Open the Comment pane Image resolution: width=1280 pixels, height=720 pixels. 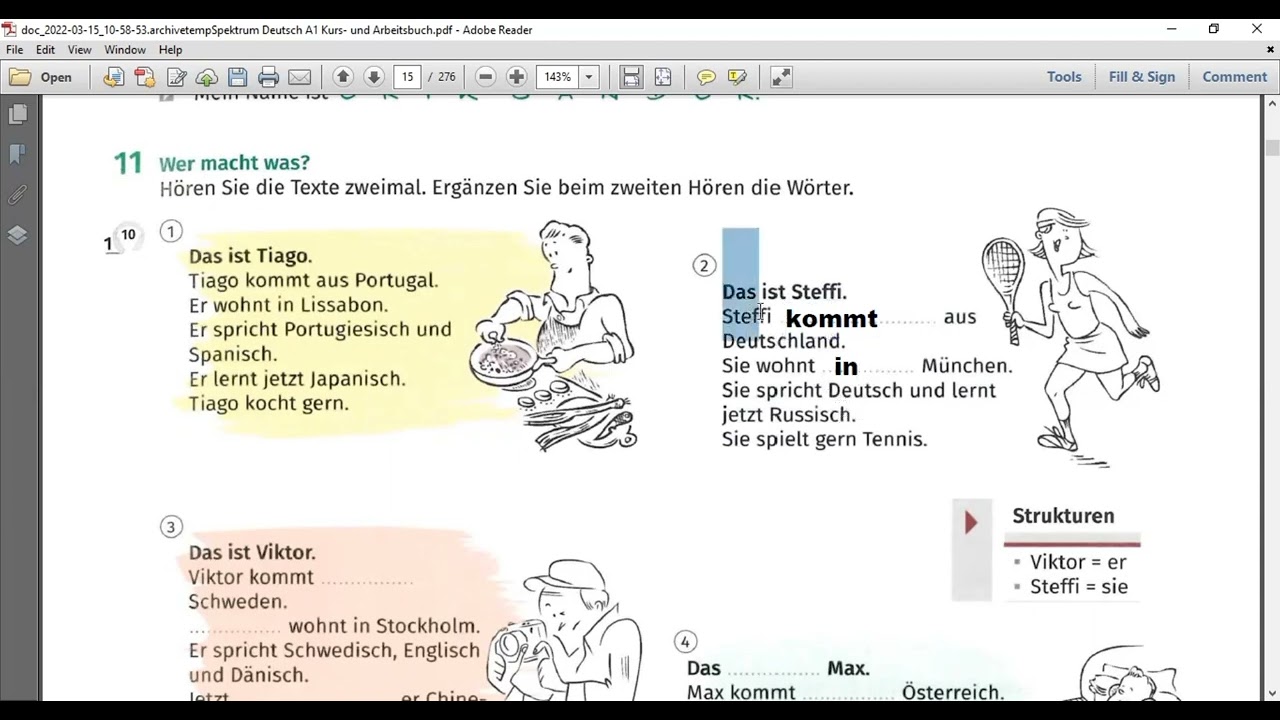1234,77
